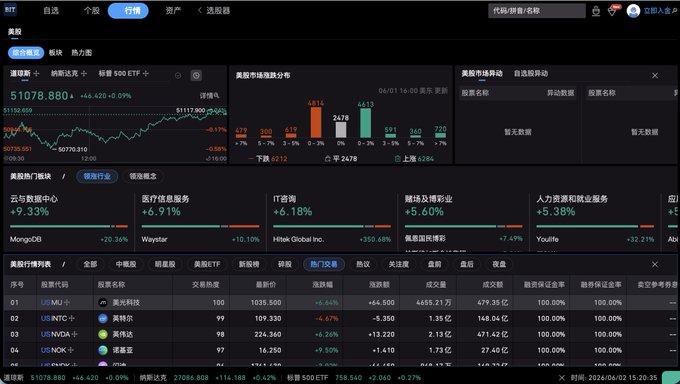The height and width of the screenshot is (384, 680).
Task: Add 纳斯达克 to watchlist with plus icon
Action: 84,73
